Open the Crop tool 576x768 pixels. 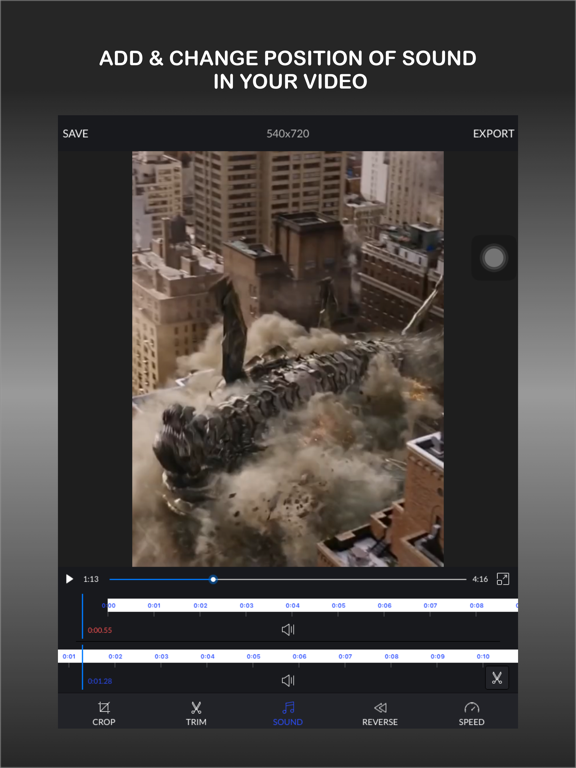pyautogui.click(x=104, y=713)
